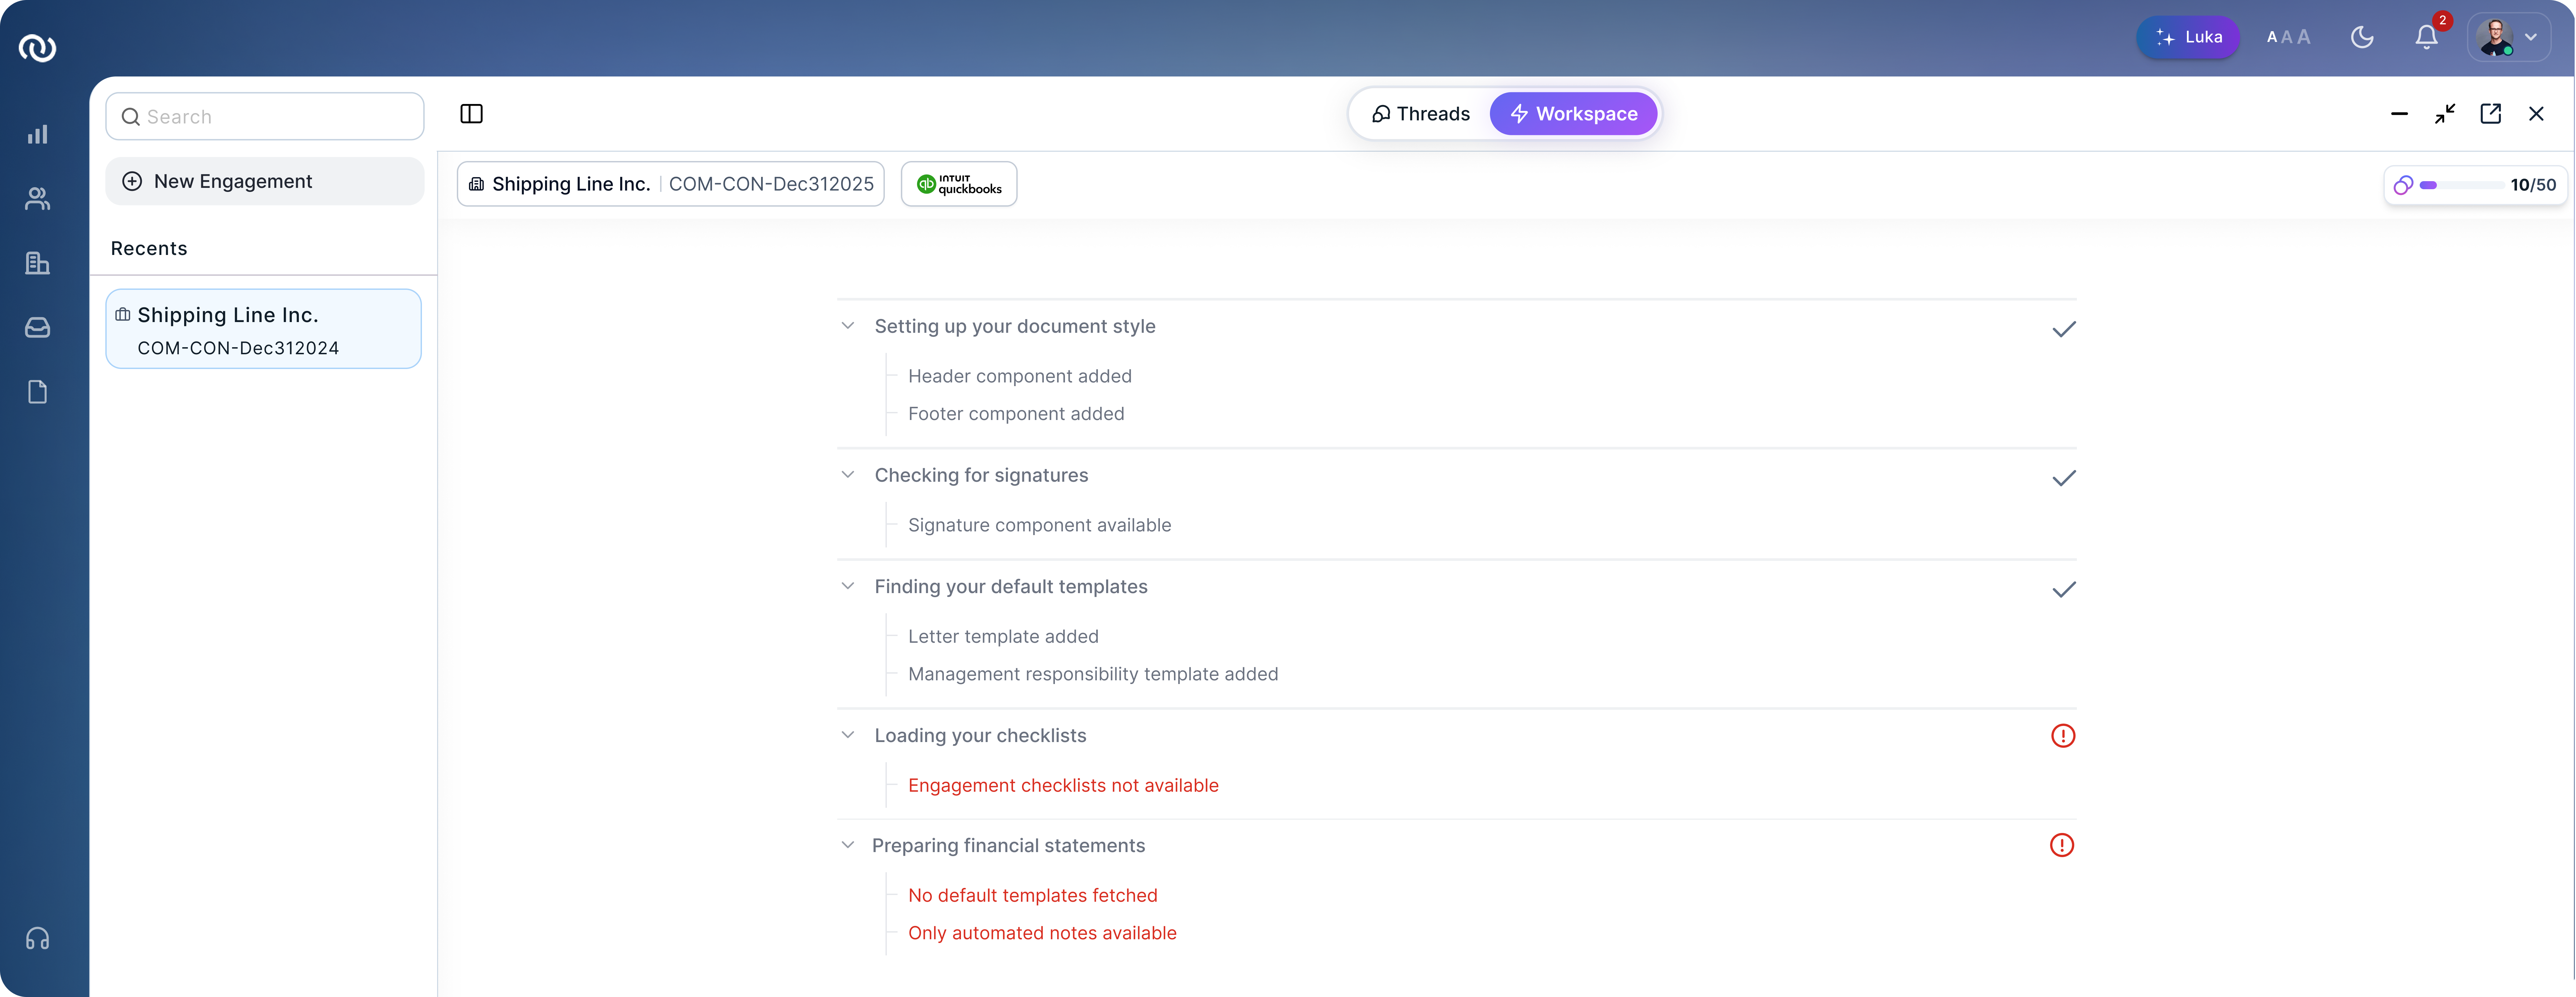Click Header component added text
Screen dimensions: 2576x997
(x=1020, y=376)
